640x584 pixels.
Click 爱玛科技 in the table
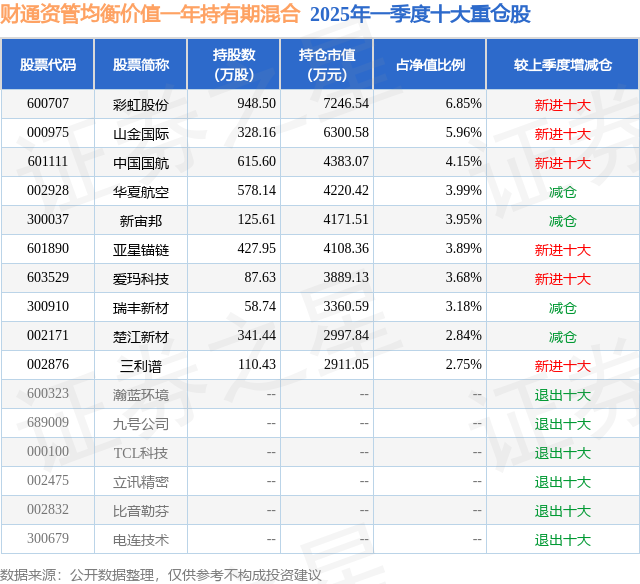coord(141,278)
